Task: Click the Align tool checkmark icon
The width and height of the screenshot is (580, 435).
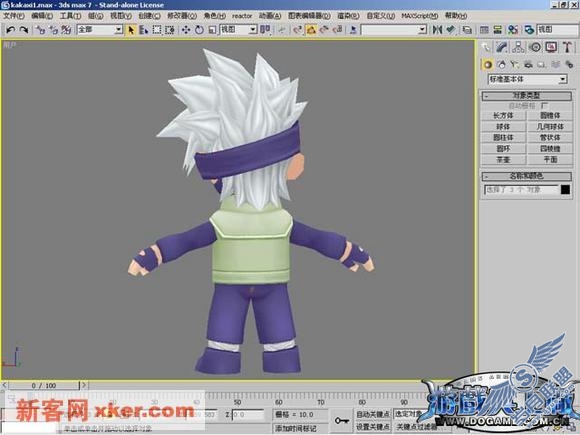Action: coord(450,30)
